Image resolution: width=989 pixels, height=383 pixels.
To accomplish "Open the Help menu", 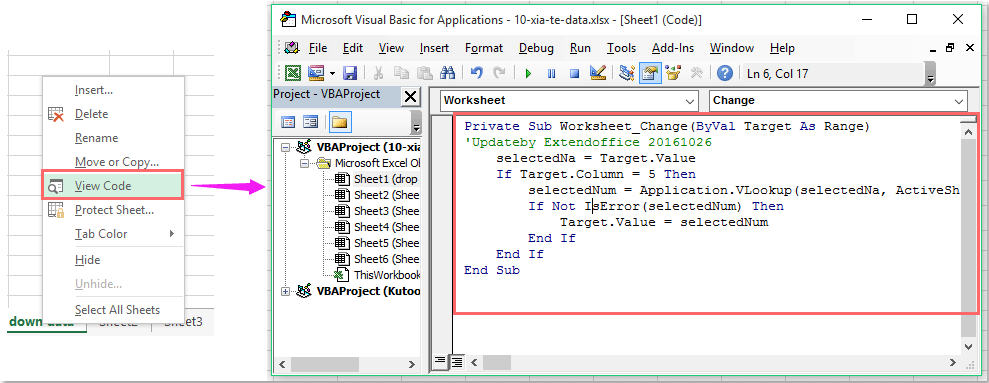I will point(783,48).
